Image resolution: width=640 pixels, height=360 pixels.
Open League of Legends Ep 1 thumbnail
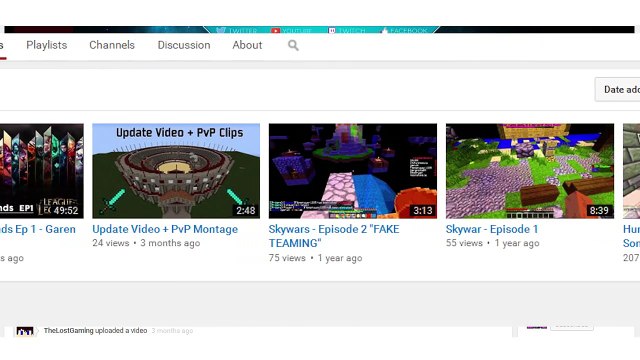[x=42, y=171]
